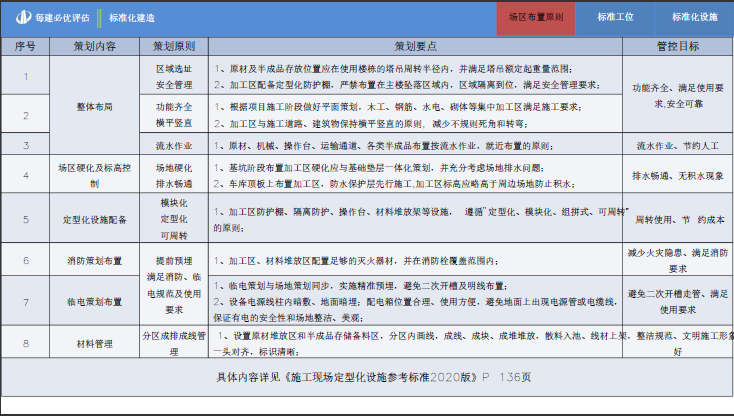Click the 减少火灾隐患 target cell
734x416 pixels.
pyautogui.click(x=678, y=260)
